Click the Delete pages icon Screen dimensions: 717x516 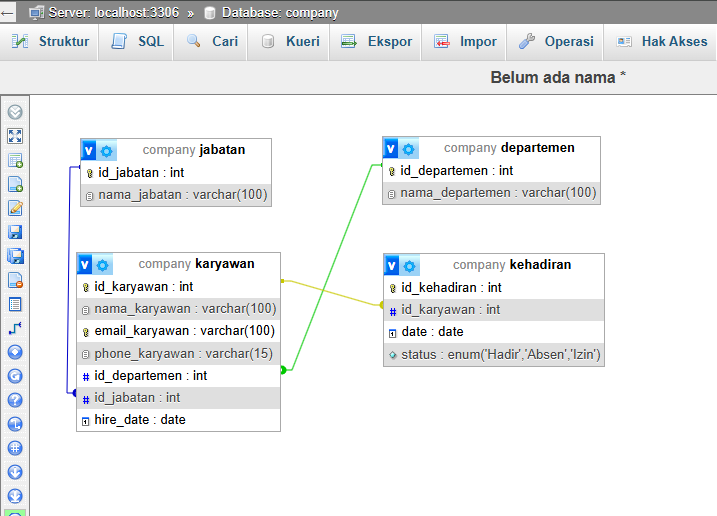pos(15,280)
